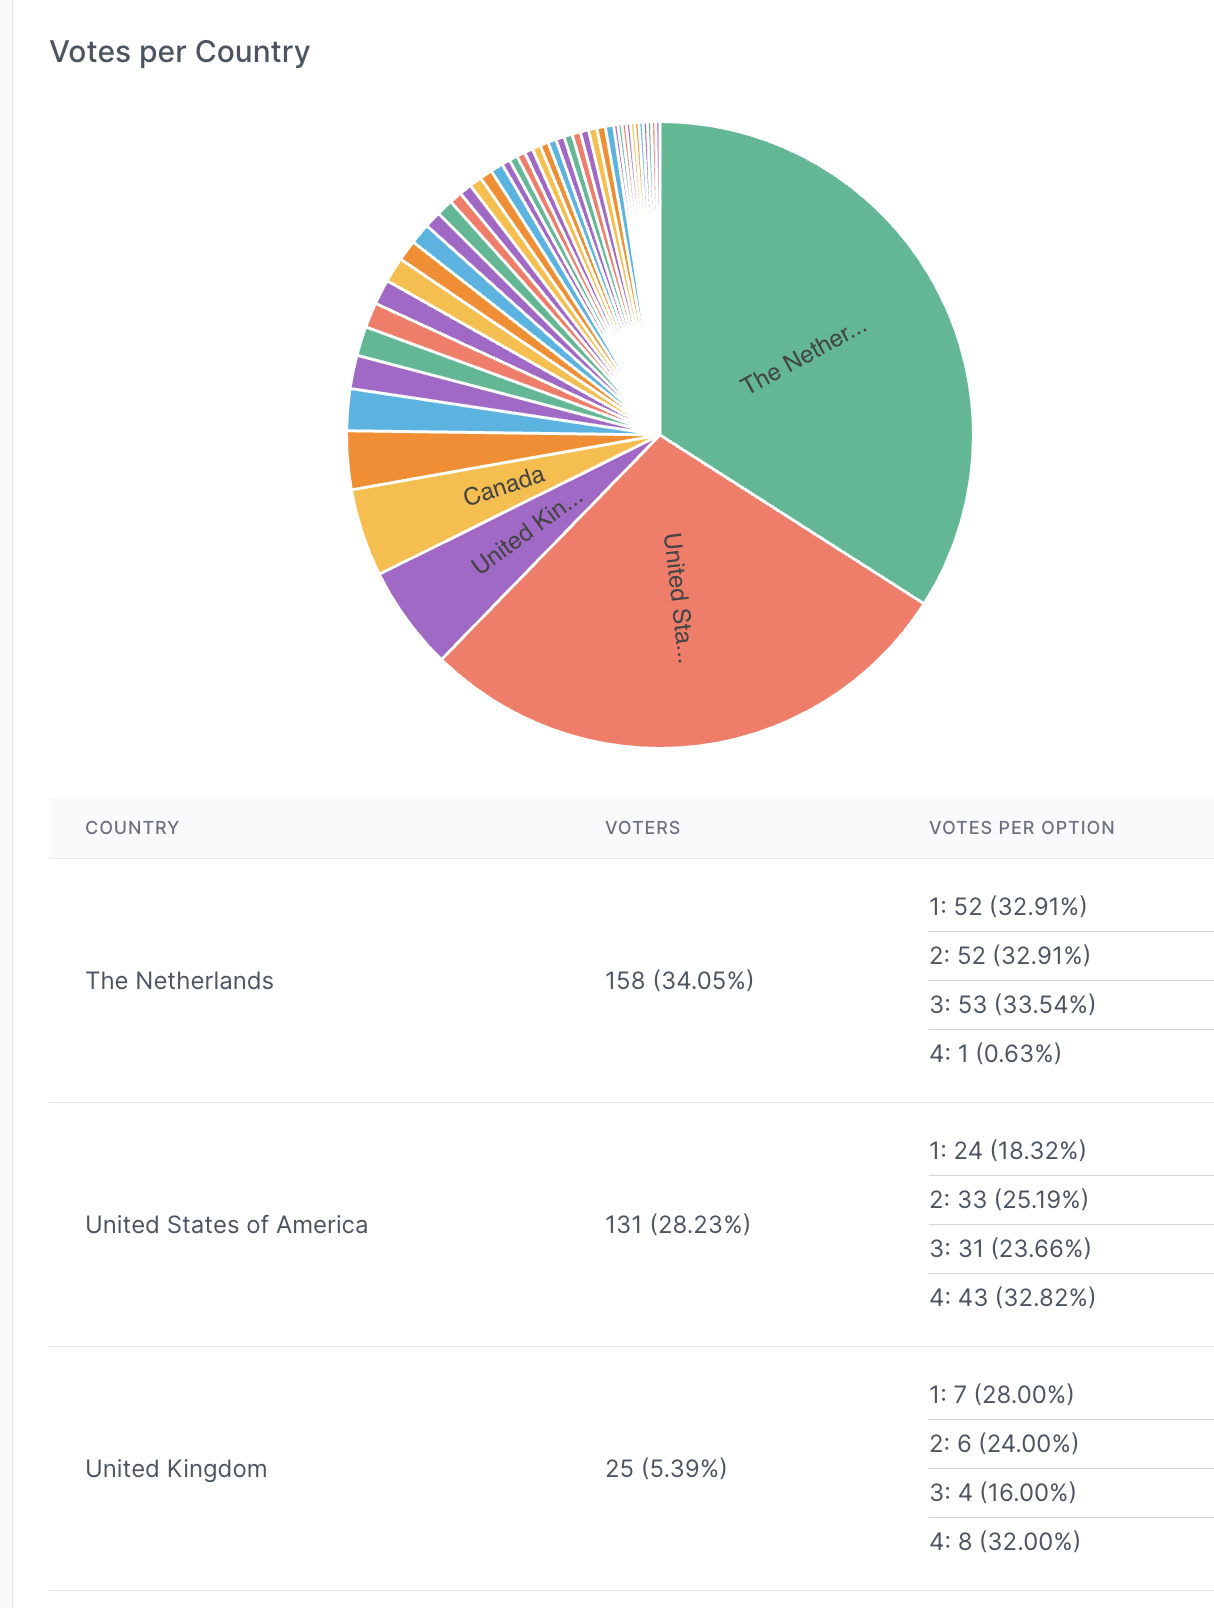Click option row '1: 52 (32.91%)'

[1071, 907]
